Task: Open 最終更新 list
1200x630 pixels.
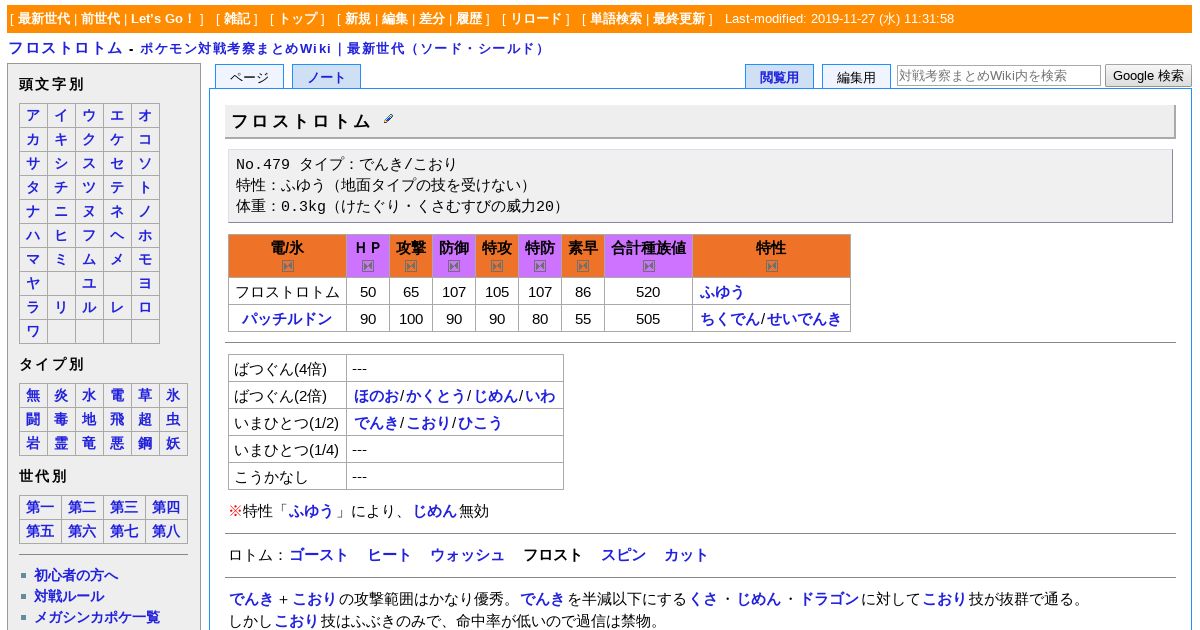Action: [x=679, y=19]
